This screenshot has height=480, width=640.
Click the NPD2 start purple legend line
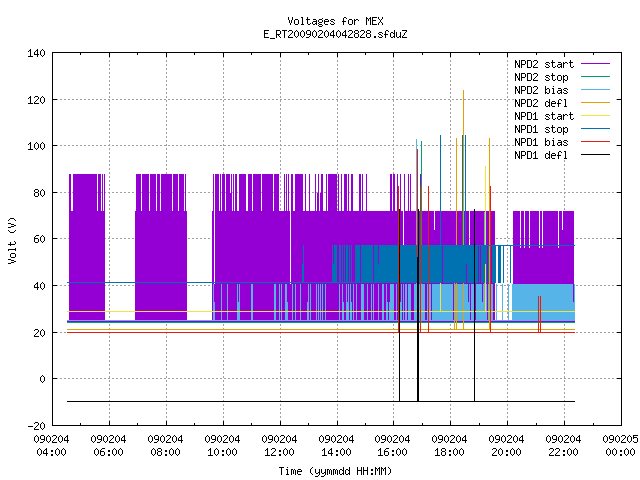coord(595,64)
